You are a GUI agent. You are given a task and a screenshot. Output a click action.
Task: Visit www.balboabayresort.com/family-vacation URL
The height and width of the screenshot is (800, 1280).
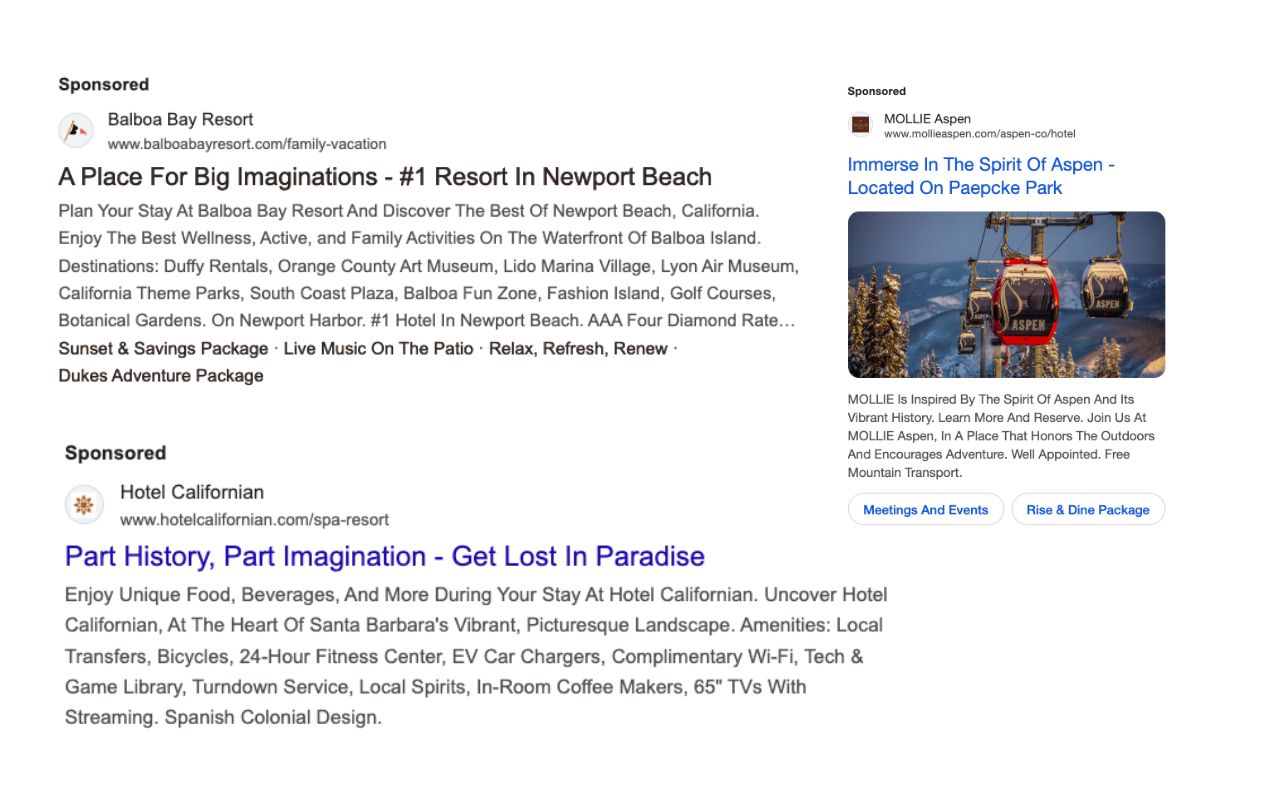pos(247,144)
